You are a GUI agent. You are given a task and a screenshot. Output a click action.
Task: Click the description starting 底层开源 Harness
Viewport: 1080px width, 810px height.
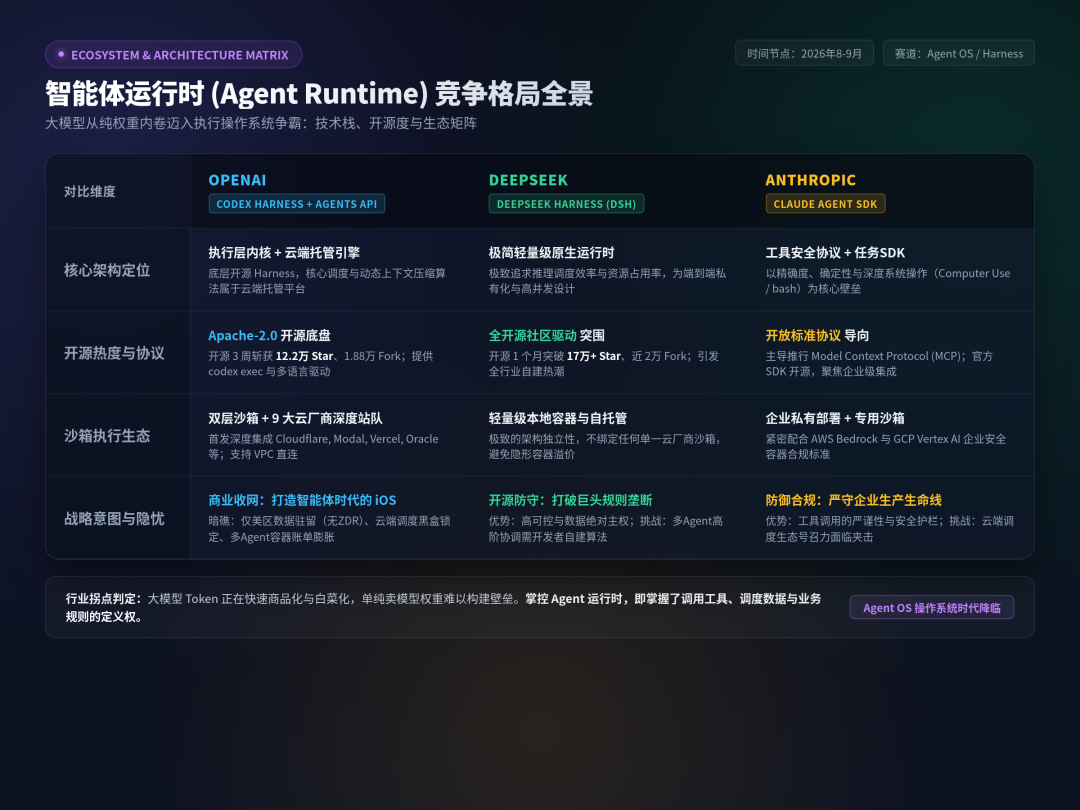(x=327, y=281)
